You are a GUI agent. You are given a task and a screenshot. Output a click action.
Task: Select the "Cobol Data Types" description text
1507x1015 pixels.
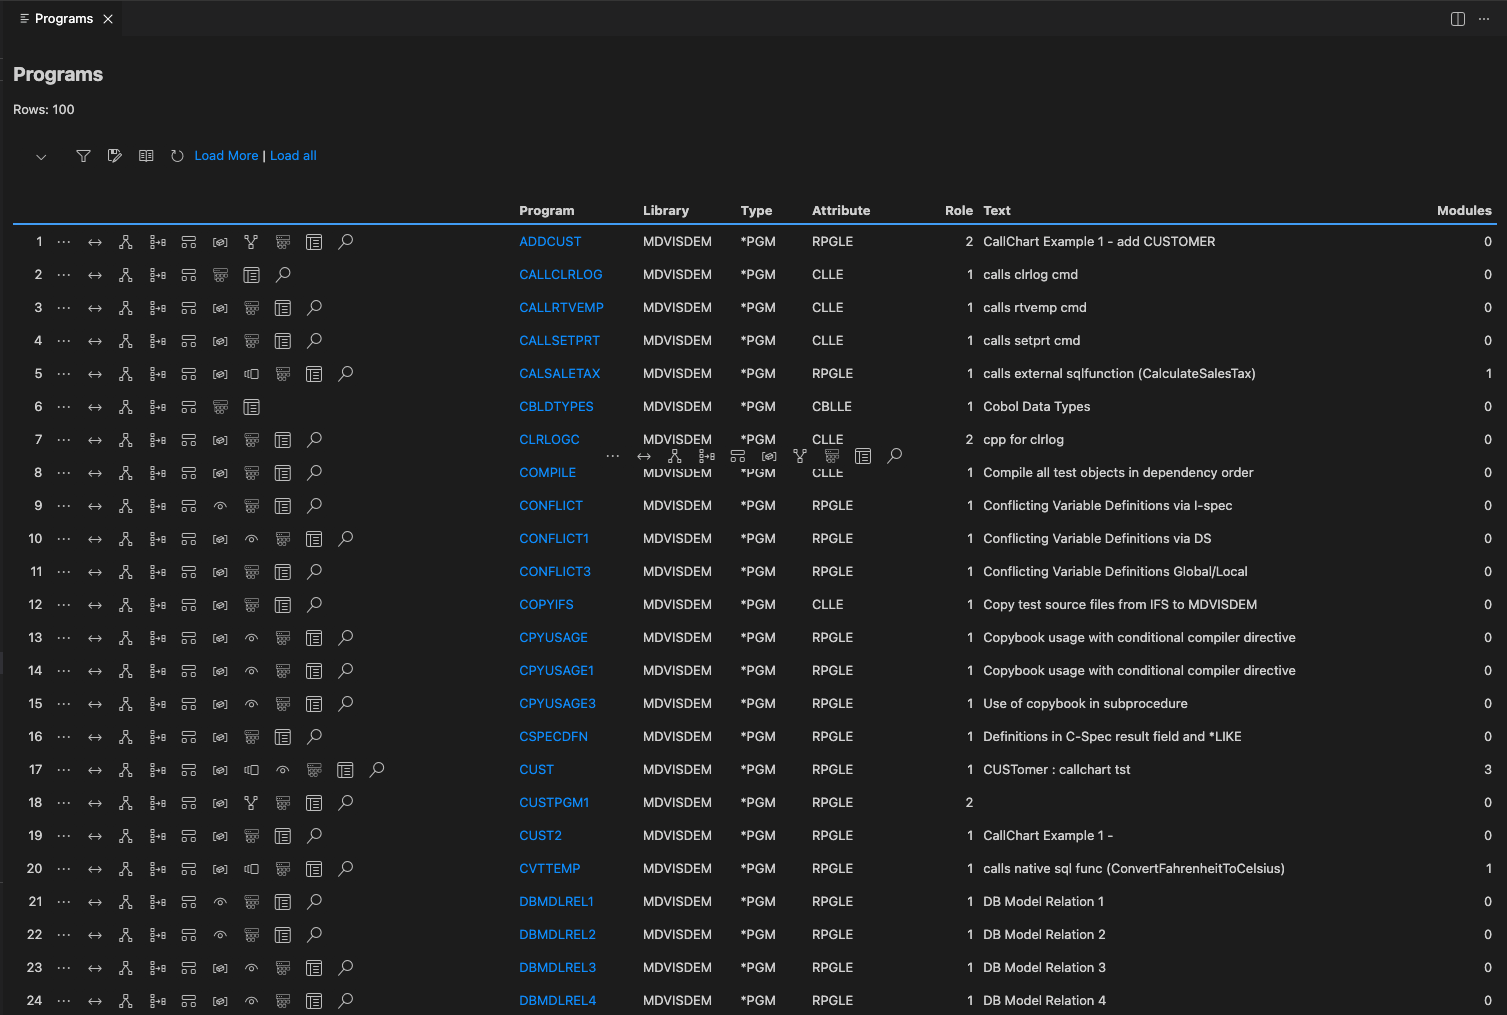tap(1037, 407)
